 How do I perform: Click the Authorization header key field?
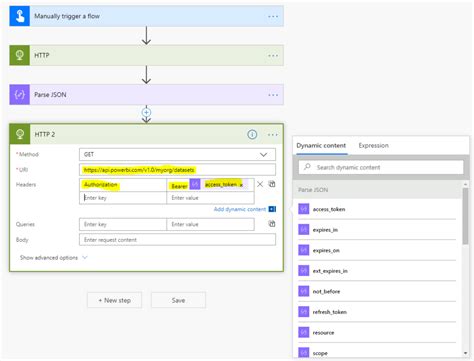click(123, 185)
